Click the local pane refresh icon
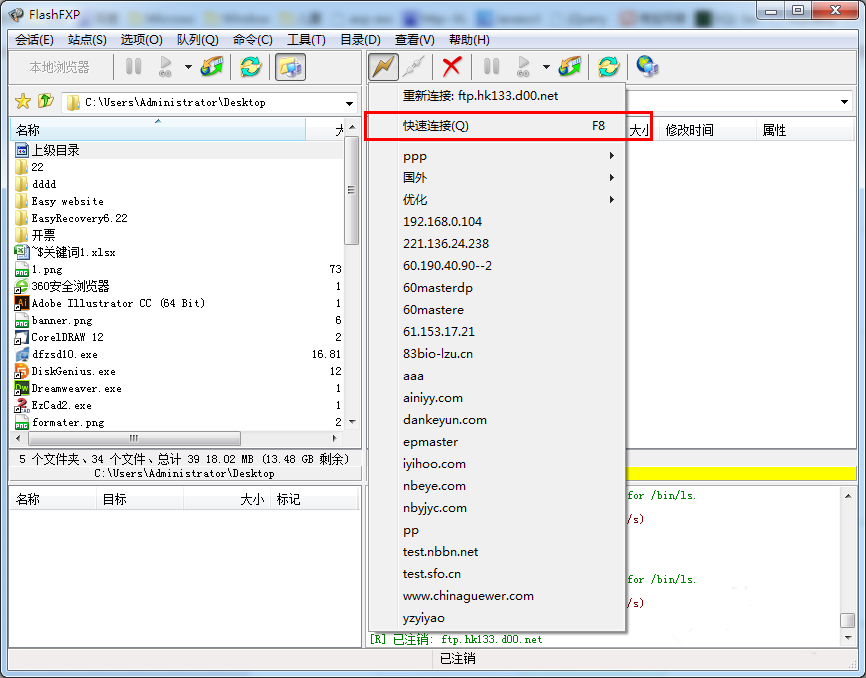Image resolution: width=866 pixels, height=678 pixels. (250, 67)
